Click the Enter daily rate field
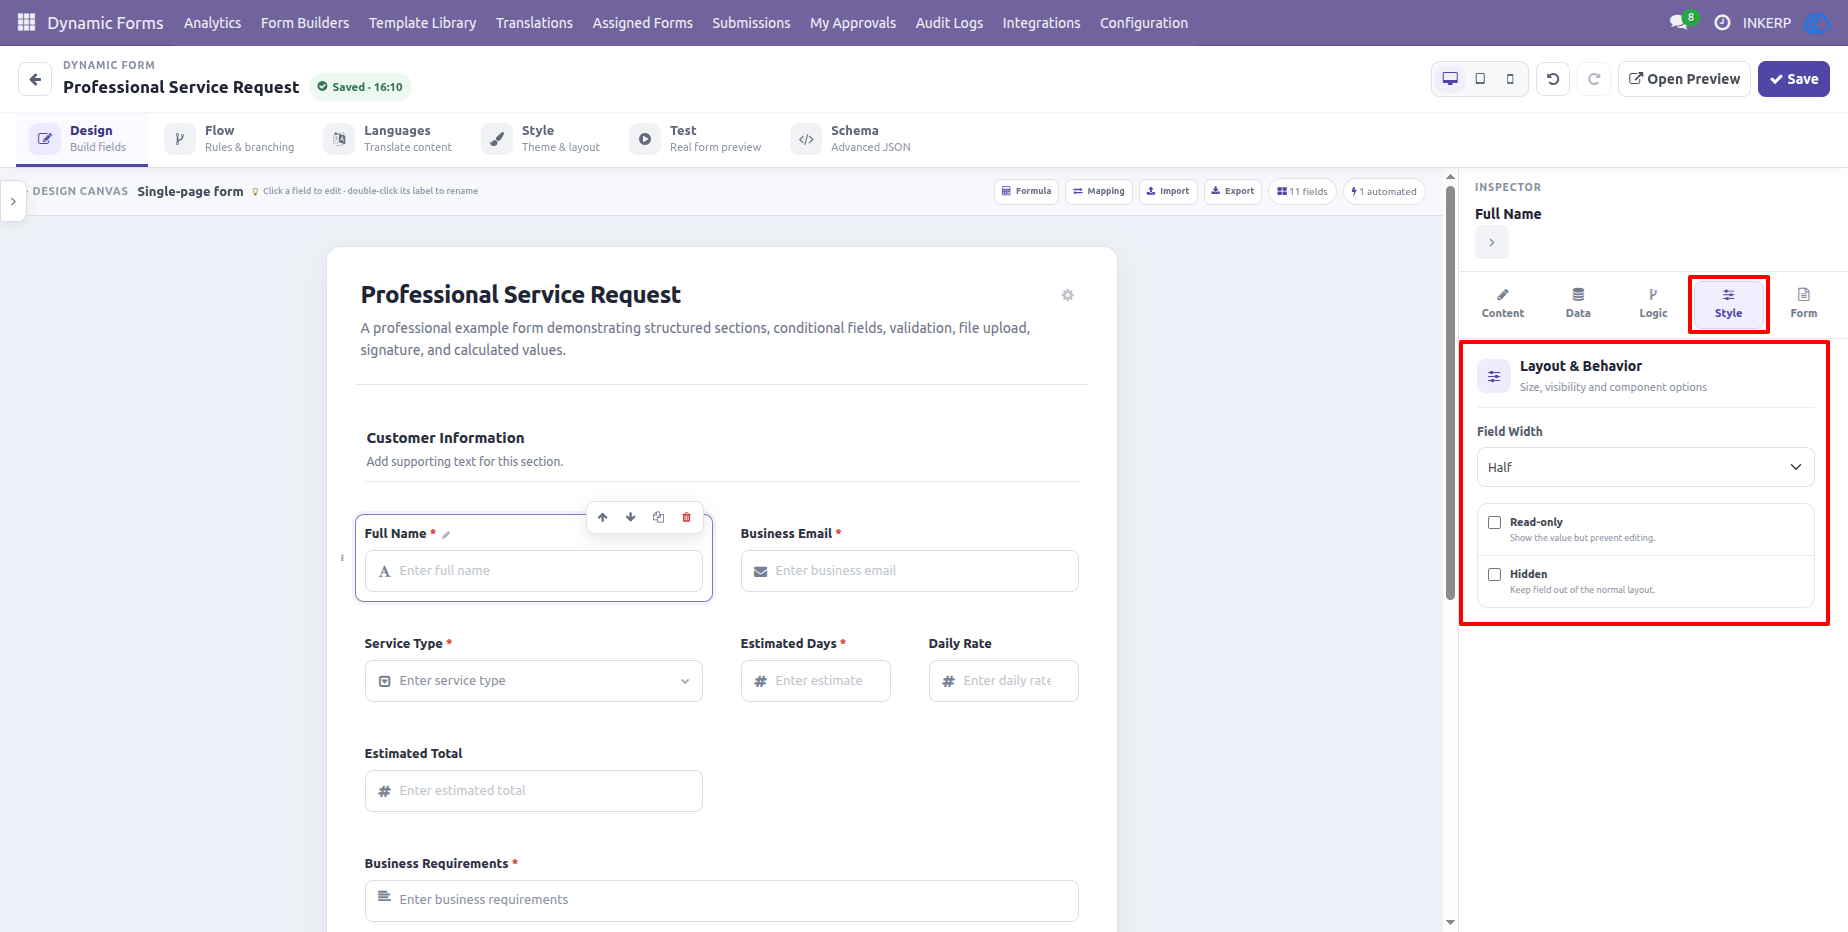Screen dimensions: 1848x932 tap(1003, 681)
